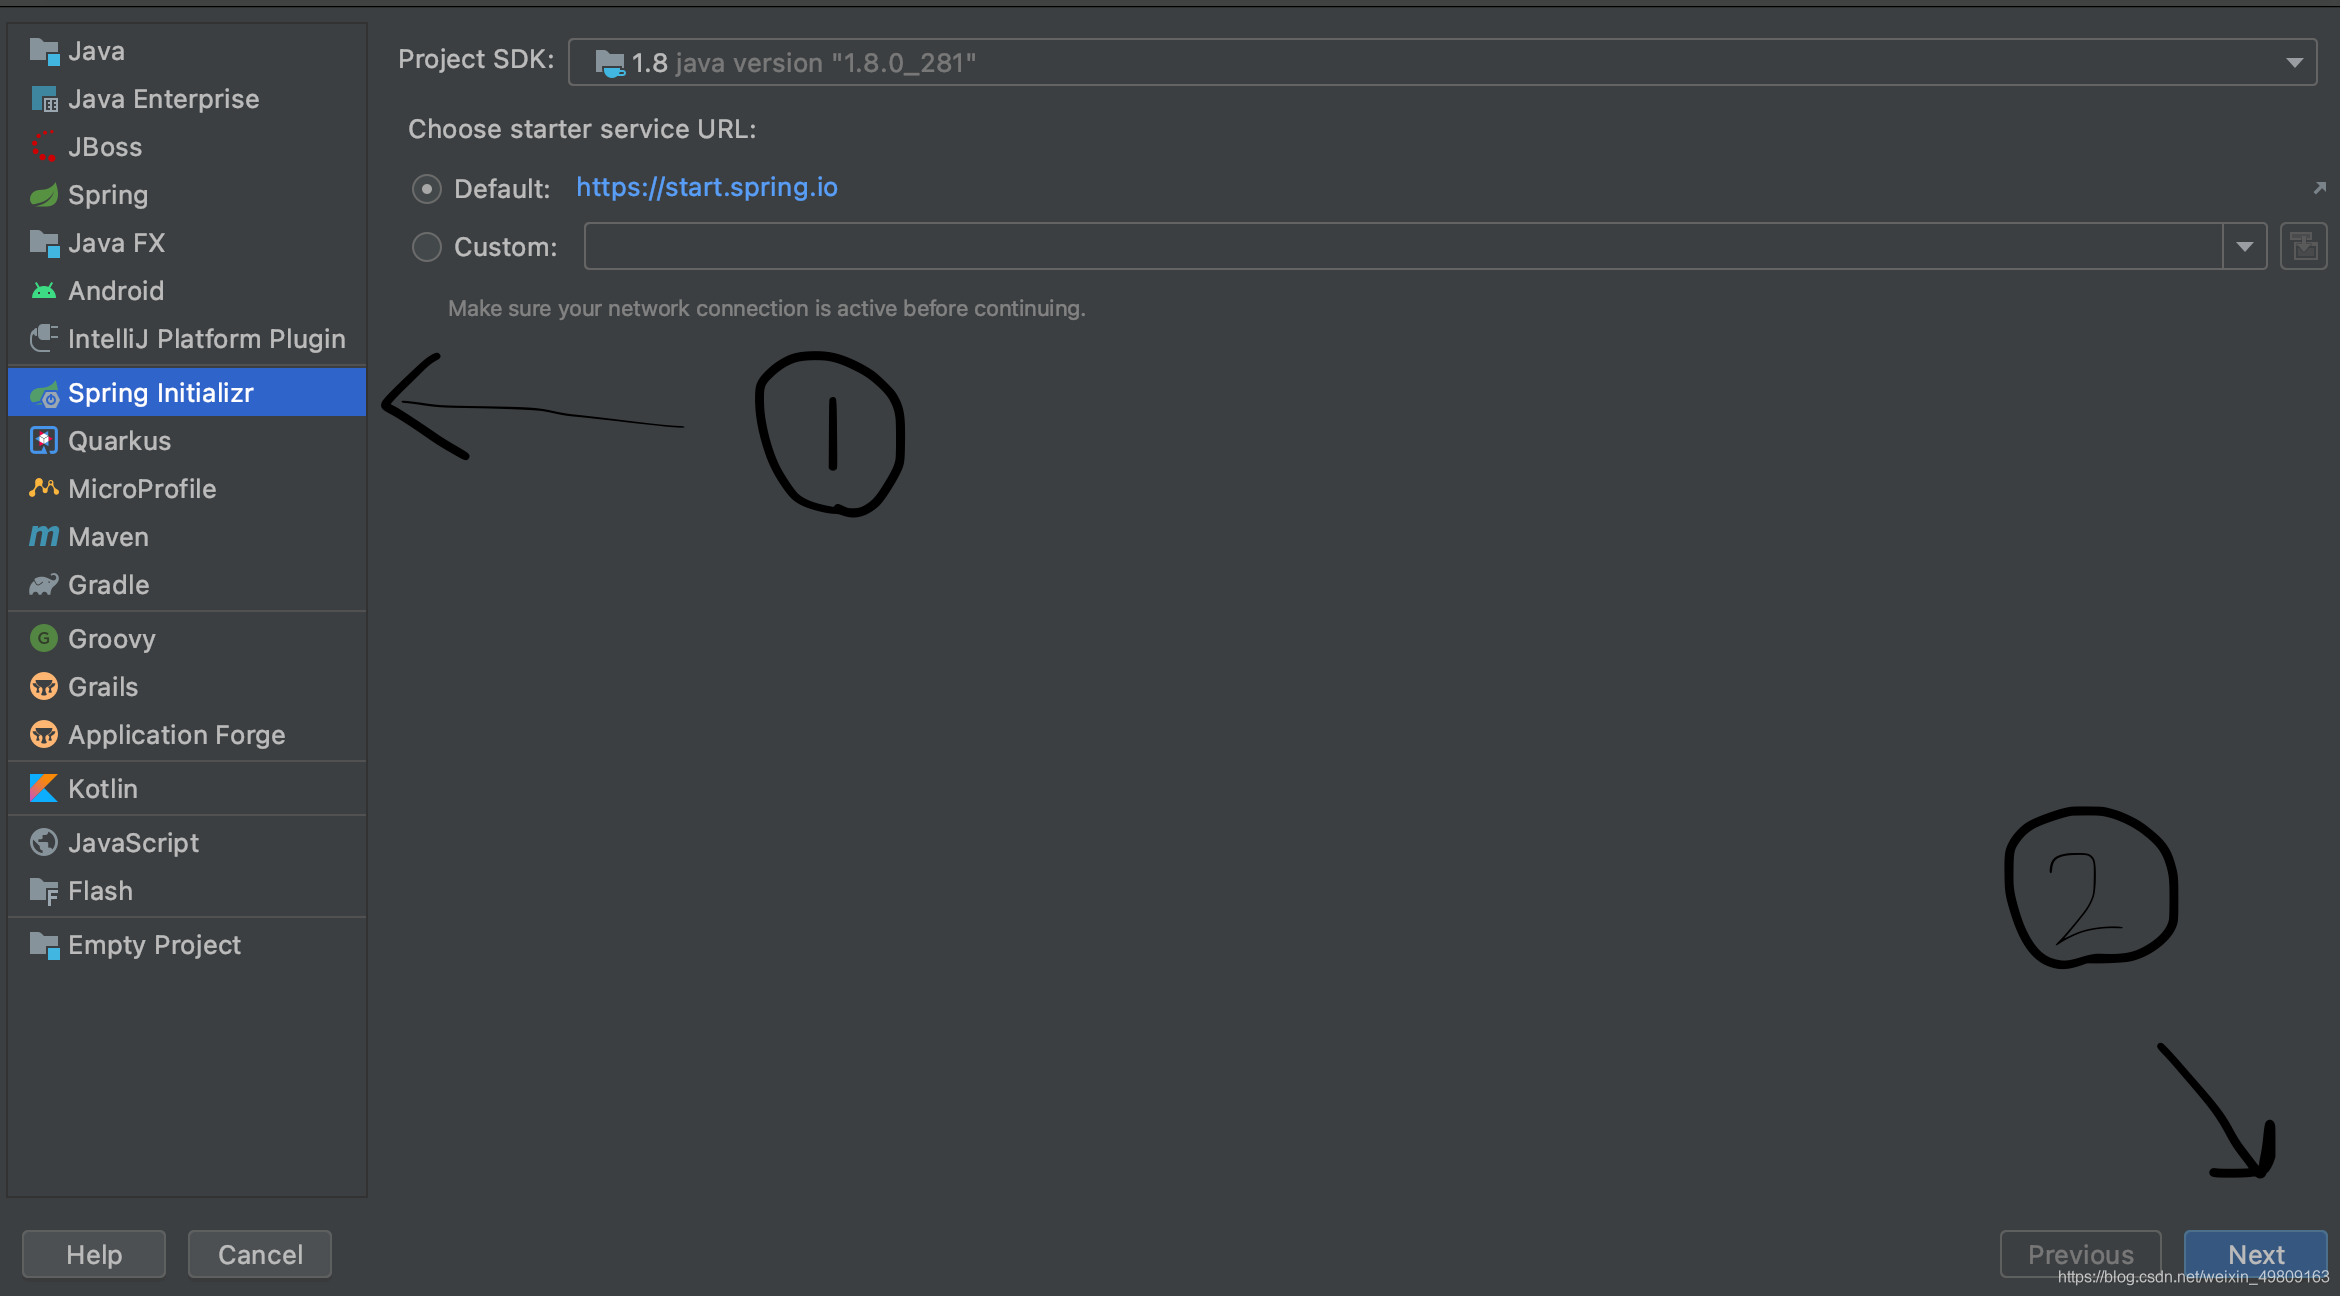The height and width of the screenshot is (1296, 2340).
Task: Click into the Custom URL text field
Action: [x=1403, y=247]
